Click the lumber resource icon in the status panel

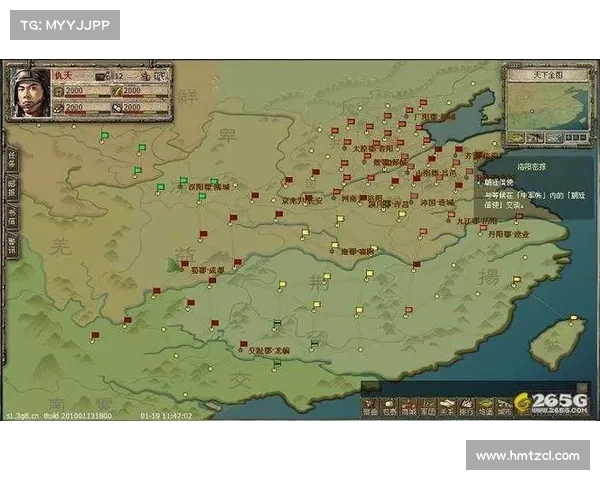[59, 108]
